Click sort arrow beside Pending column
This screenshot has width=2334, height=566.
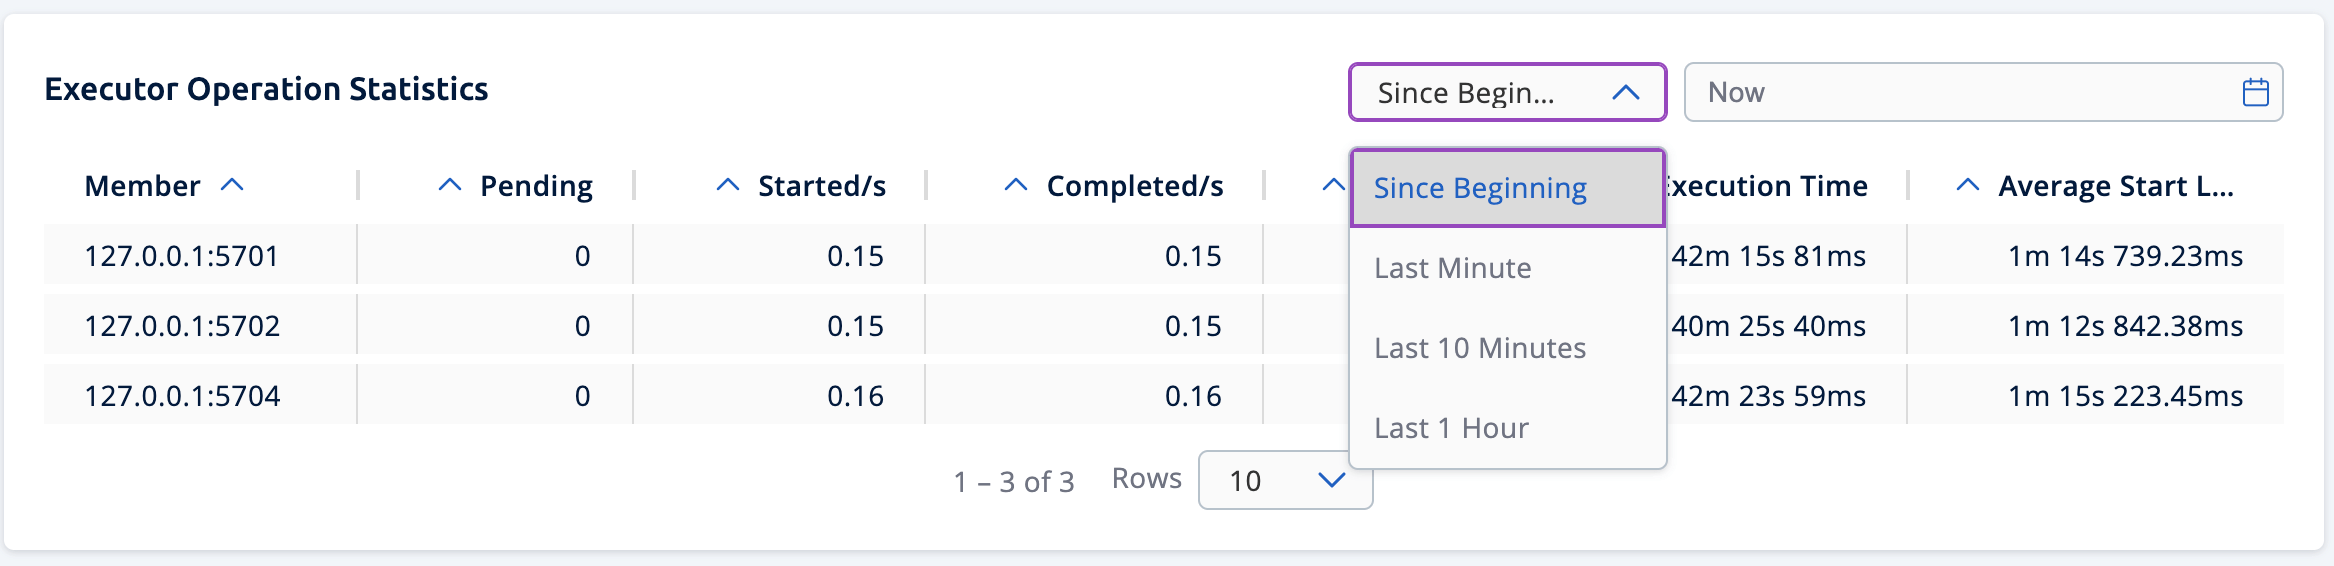[450, 185]
